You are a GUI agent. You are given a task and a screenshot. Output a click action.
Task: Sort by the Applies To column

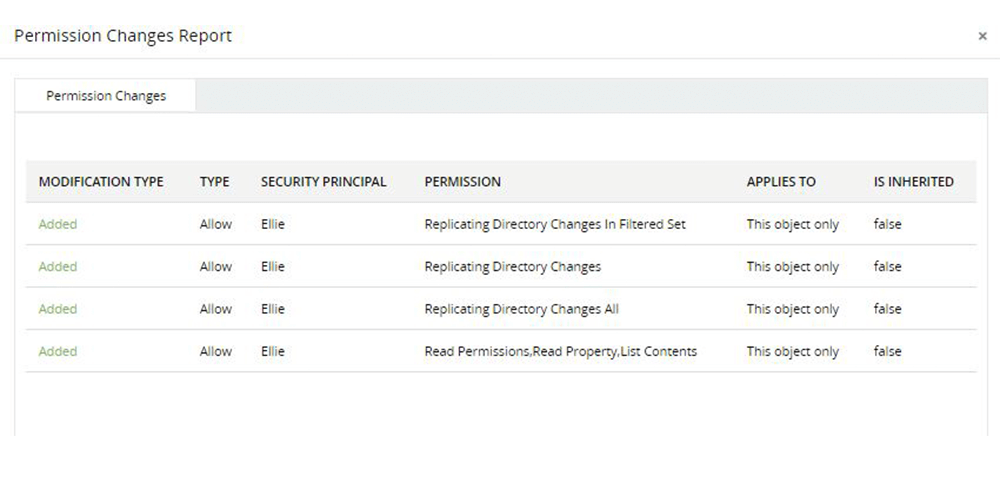click(x=781, y=182)
